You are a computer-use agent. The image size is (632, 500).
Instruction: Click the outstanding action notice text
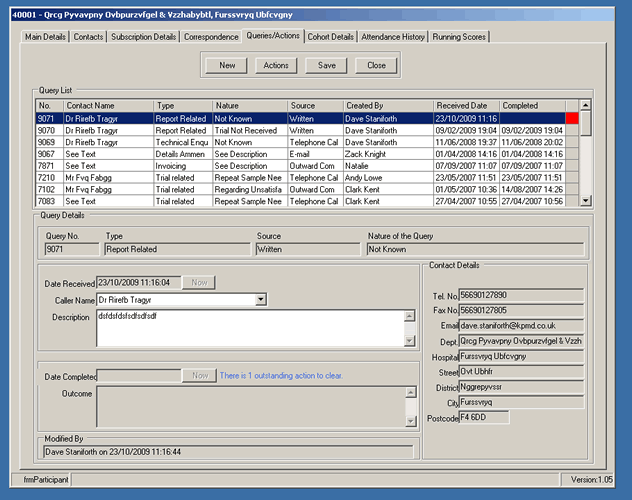281,376
